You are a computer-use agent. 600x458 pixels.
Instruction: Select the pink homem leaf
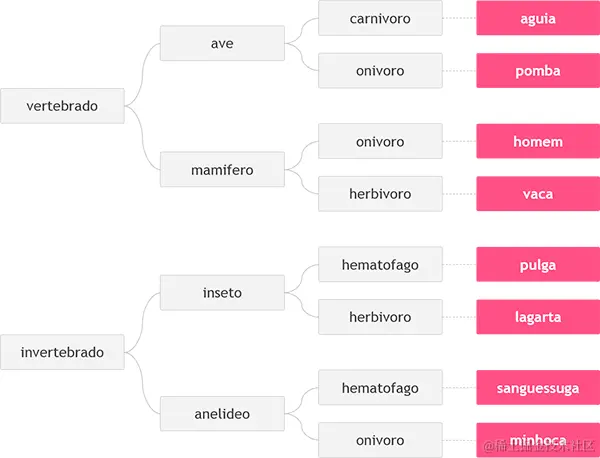[x=538, y=141]
